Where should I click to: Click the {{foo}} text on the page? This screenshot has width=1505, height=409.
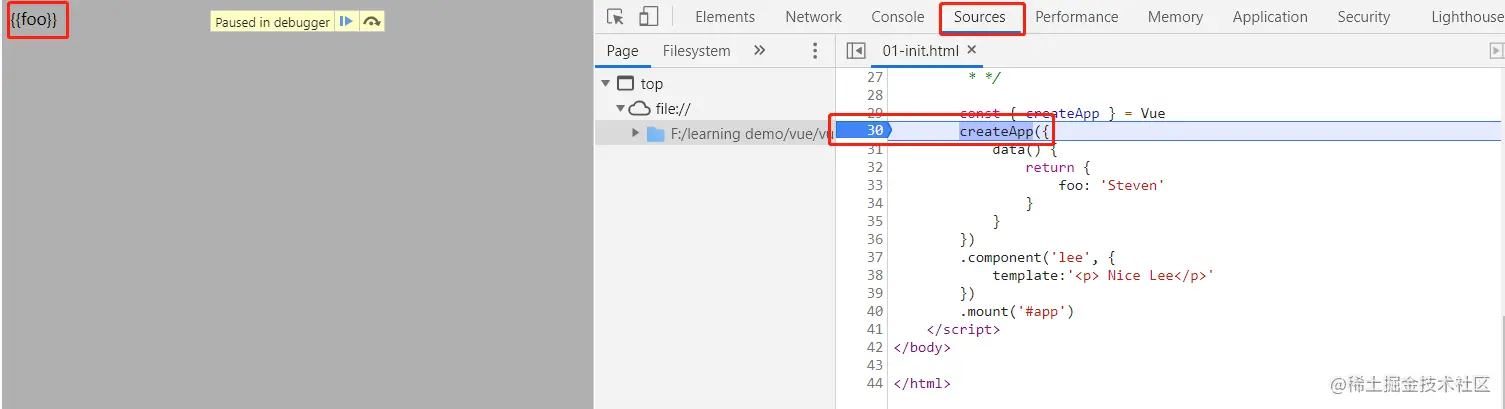[34, 20]
